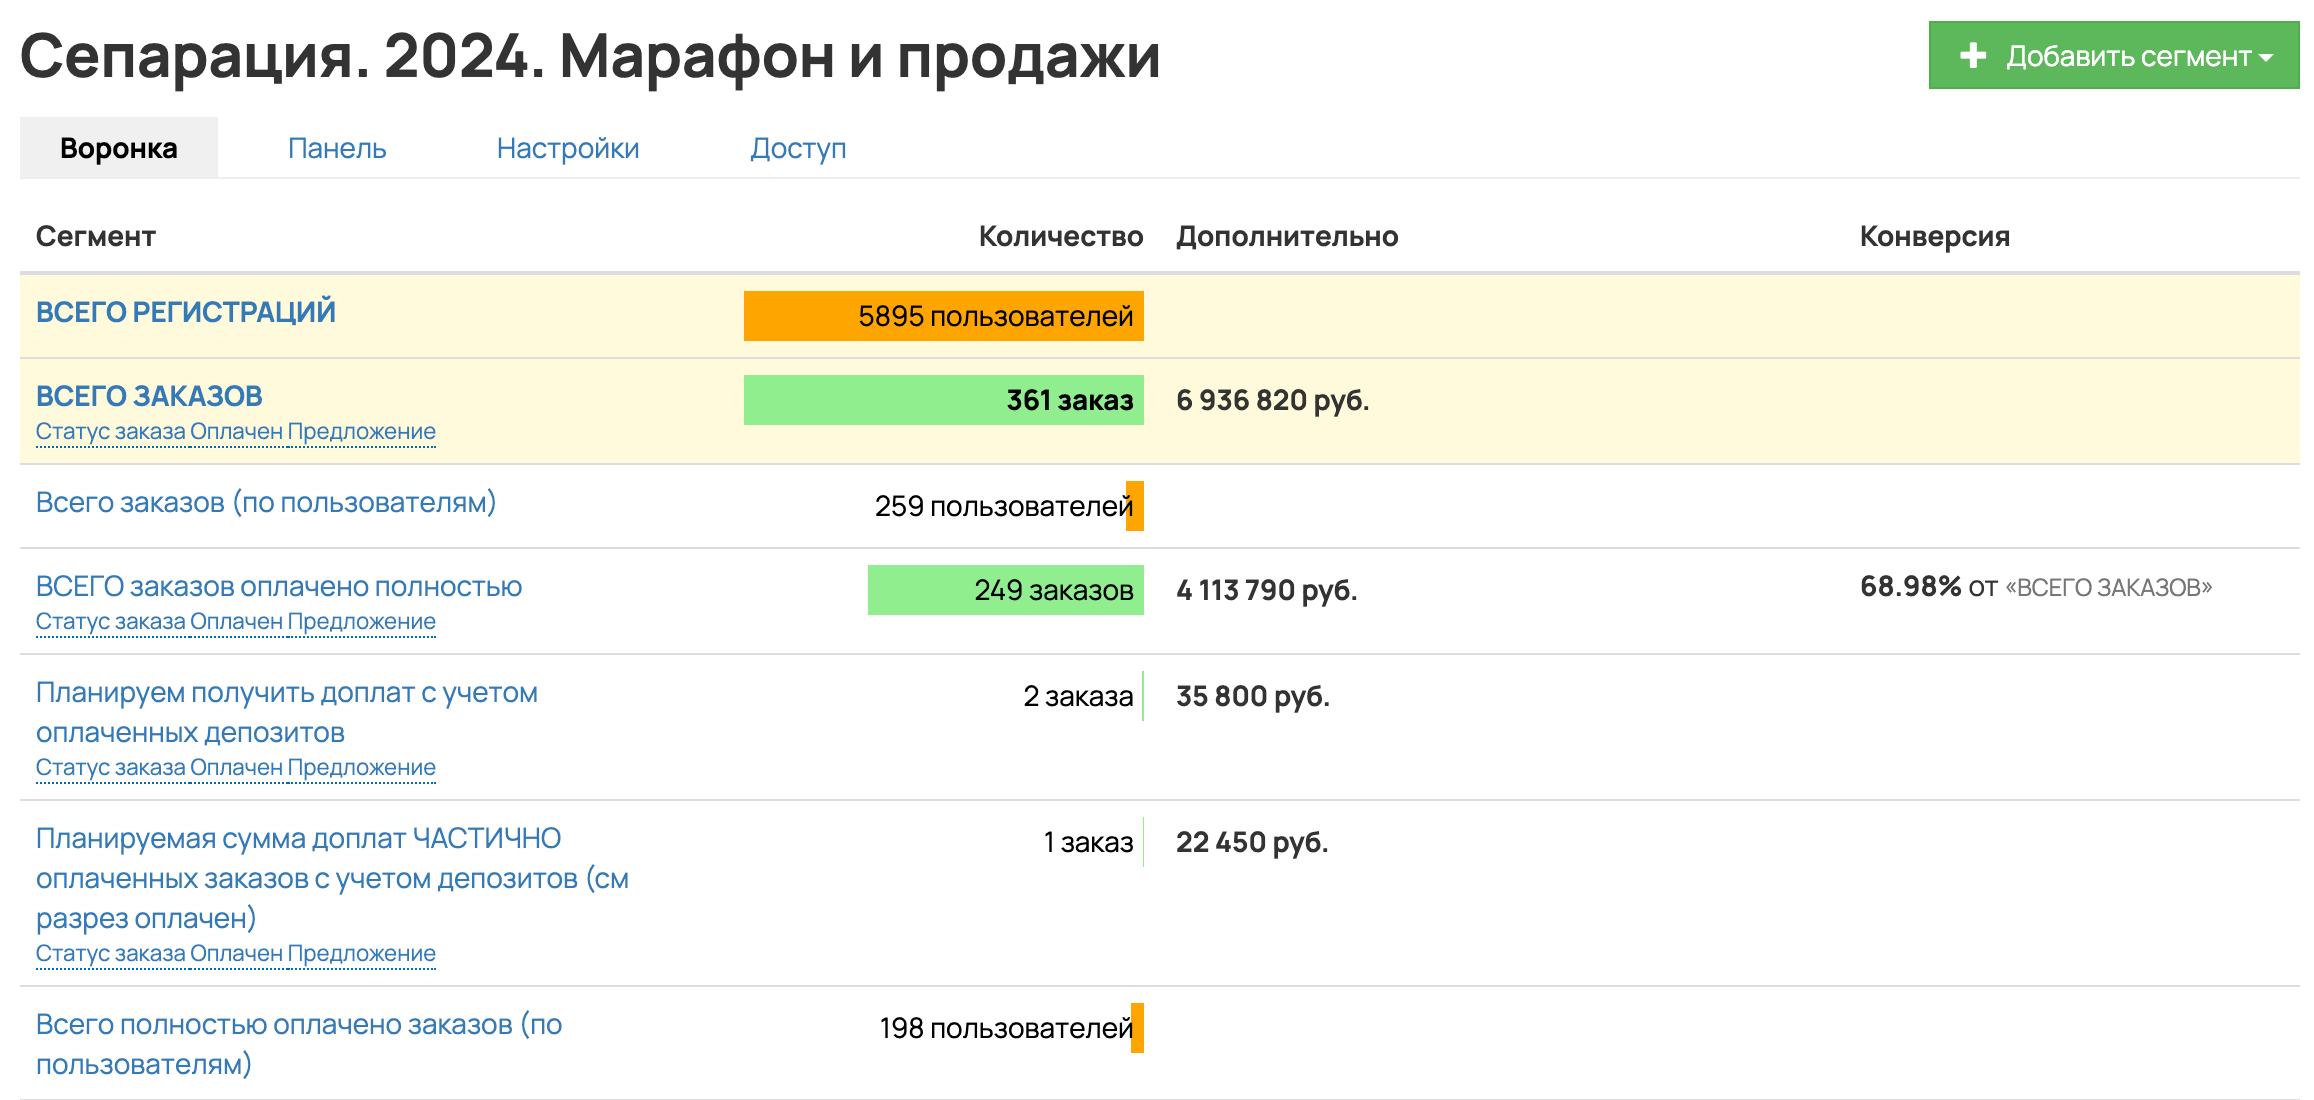Open the ВСЕГО РЕГИСТРАЦИЙ segment
This screenshot has width=2314, height=1100.
[185, 311]
